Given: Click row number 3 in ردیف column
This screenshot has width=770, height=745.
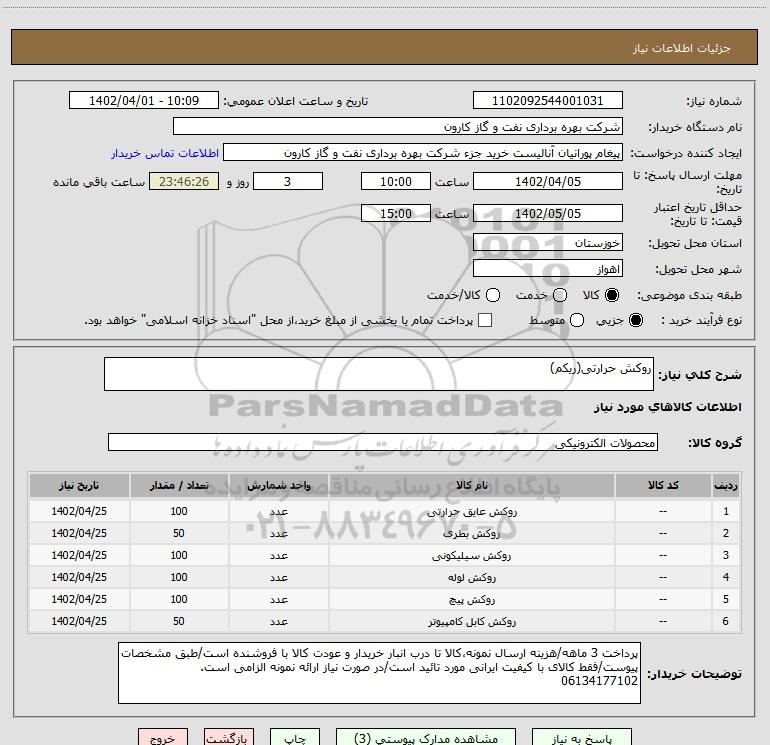Looking at the screenshot, I should (726, 555).
